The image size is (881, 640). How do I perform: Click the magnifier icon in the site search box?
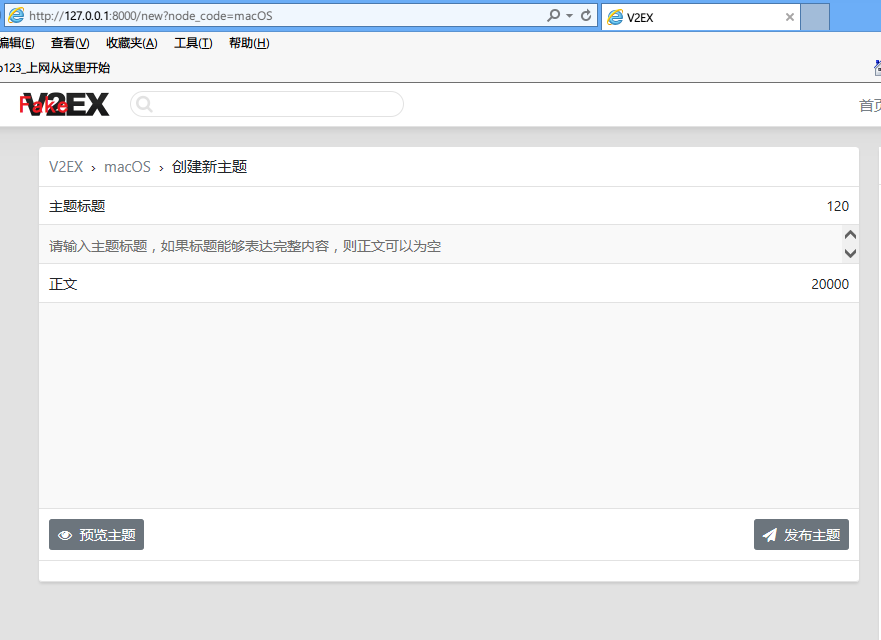pyautogui.click(x=144, y=105)
